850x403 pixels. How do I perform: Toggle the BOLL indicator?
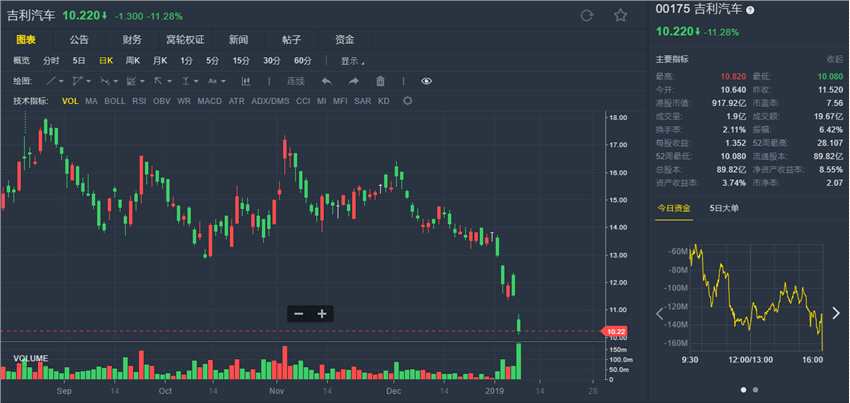(x=115, y=101)
